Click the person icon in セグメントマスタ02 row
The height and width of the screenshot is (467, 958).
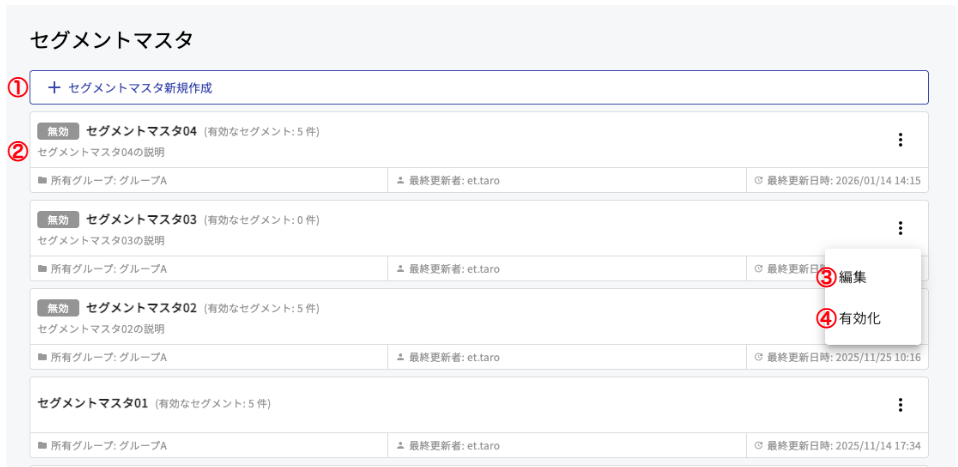point(401,357)
